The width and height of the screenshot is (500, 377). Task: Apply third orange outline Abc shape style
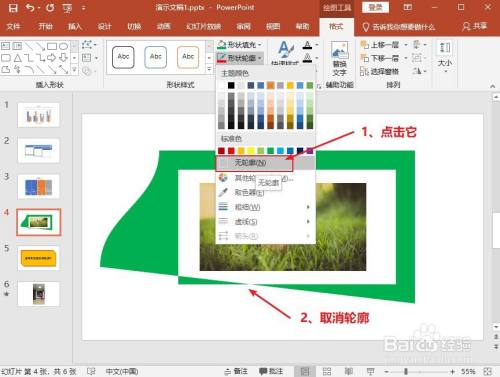coord(188,57)
